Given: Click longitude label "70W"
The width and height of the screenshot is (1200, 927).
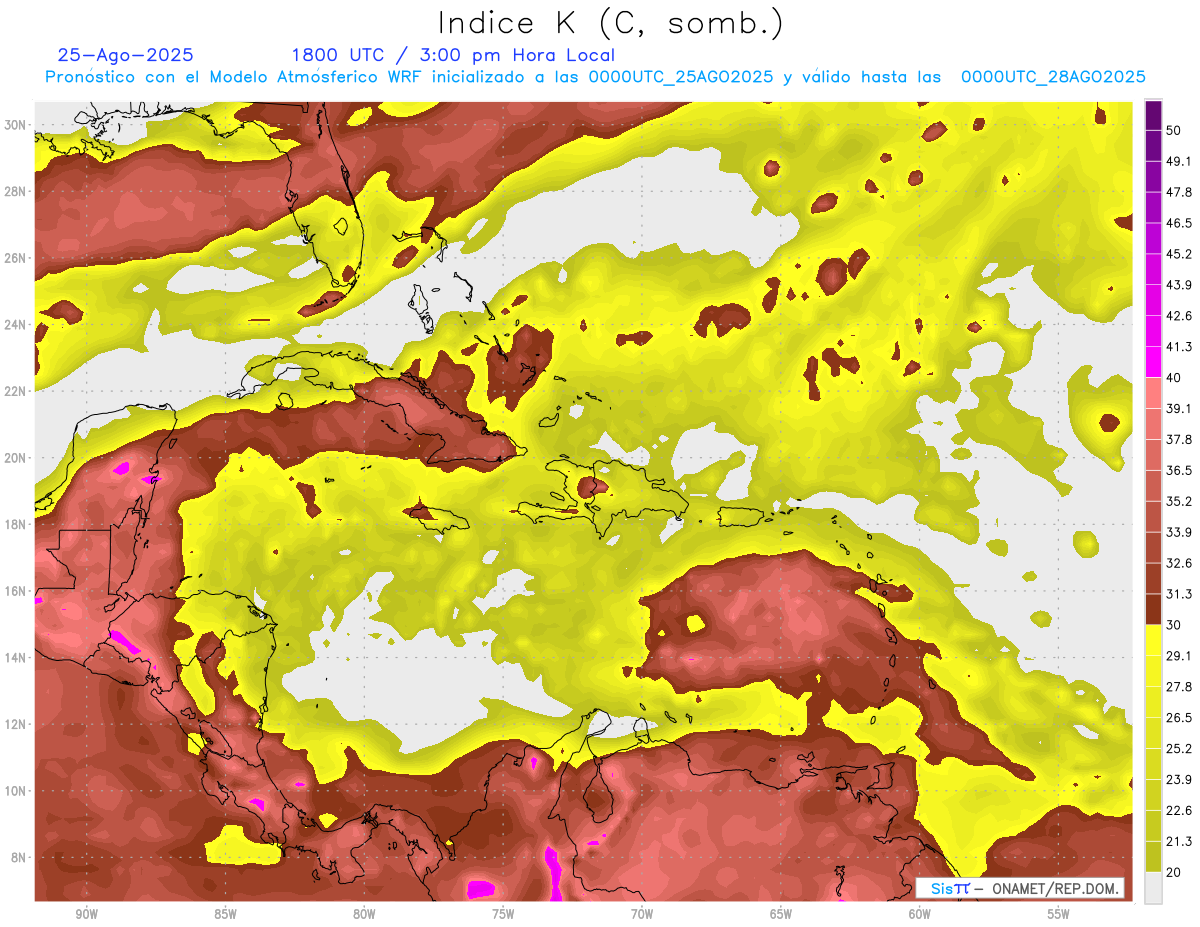Looking at the screenshot, I should coord(642,913).
